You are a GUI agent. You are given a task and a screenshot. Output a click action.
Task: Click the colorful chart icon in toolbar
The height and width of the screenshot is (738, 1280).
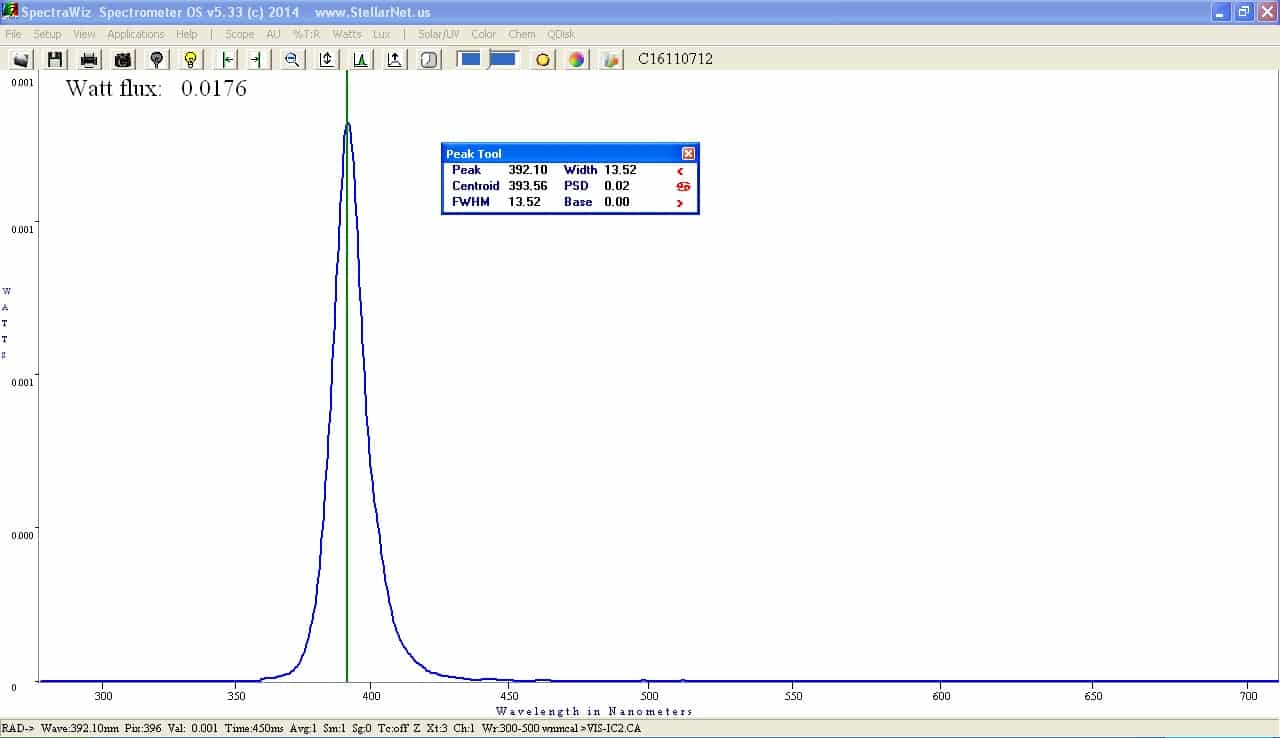click(x=611, y=60)
